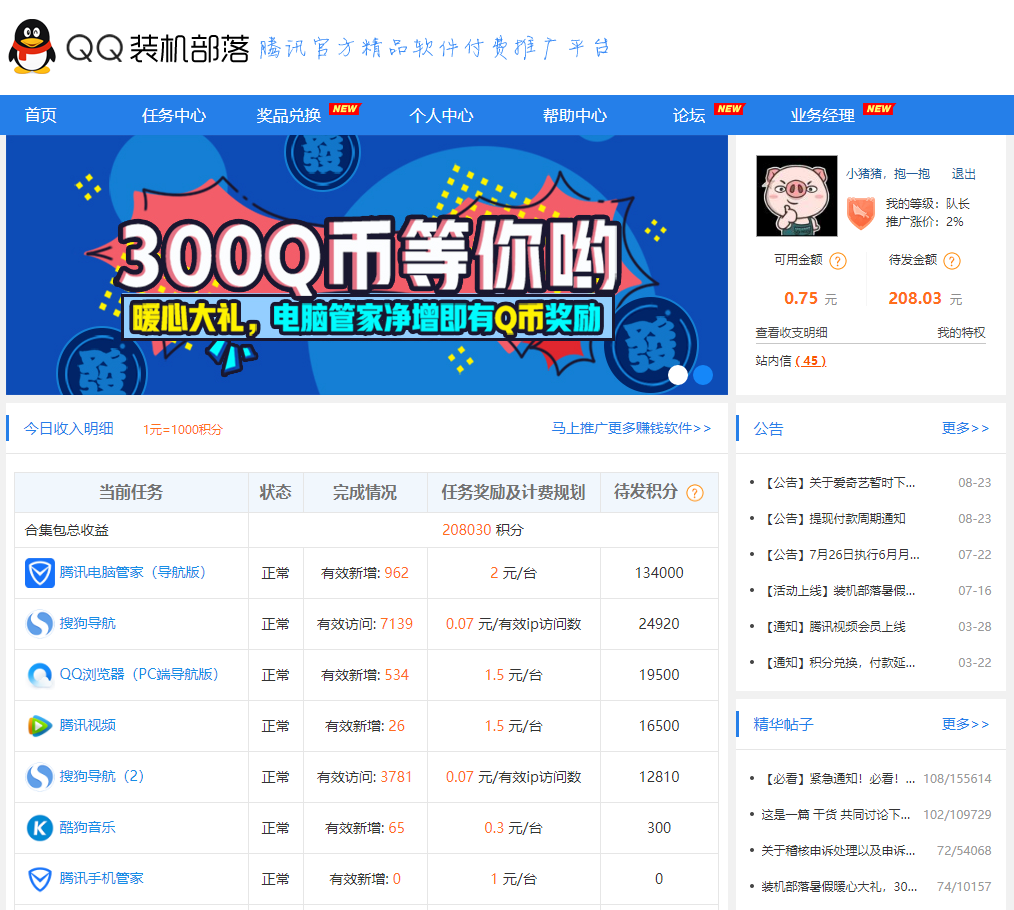Open post 装机部落暑假暖心大礼，30...
Screen dimensions: 1014x910
839,887
